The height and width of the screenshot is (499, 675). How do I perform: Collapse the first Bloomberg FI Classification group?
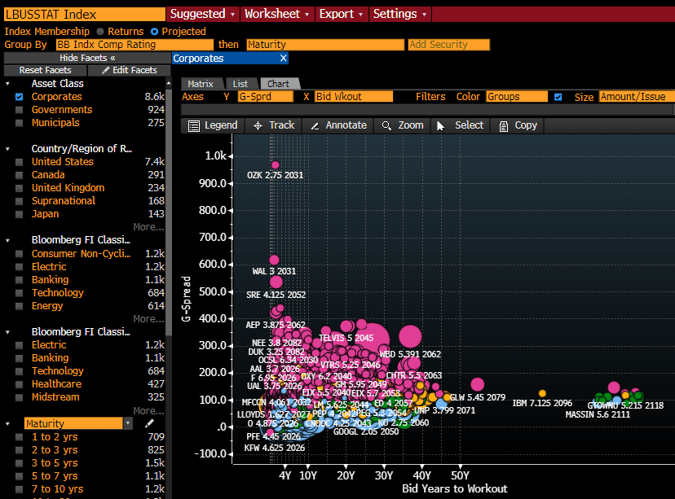[7, 240]
